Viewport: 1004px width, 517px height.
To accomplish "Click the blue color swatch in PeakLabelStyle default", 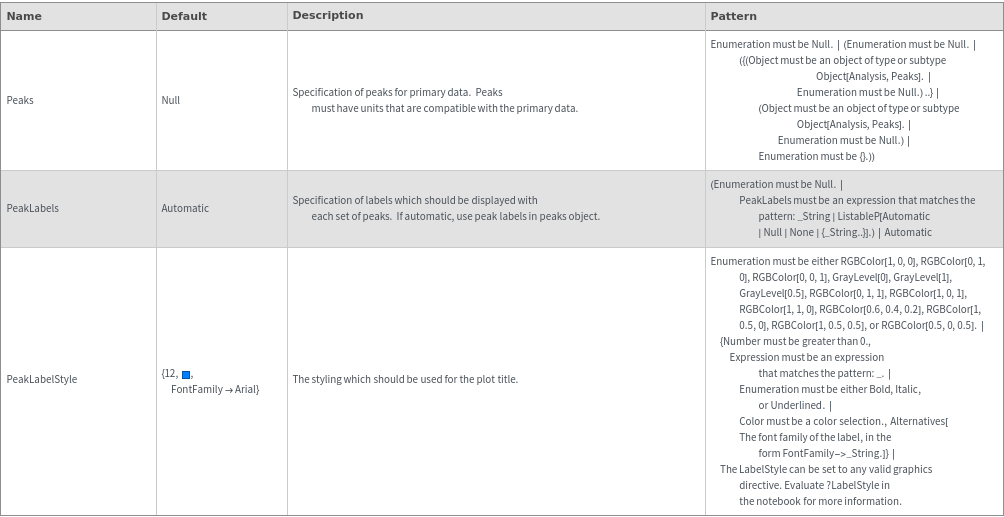I will point(186,374).
